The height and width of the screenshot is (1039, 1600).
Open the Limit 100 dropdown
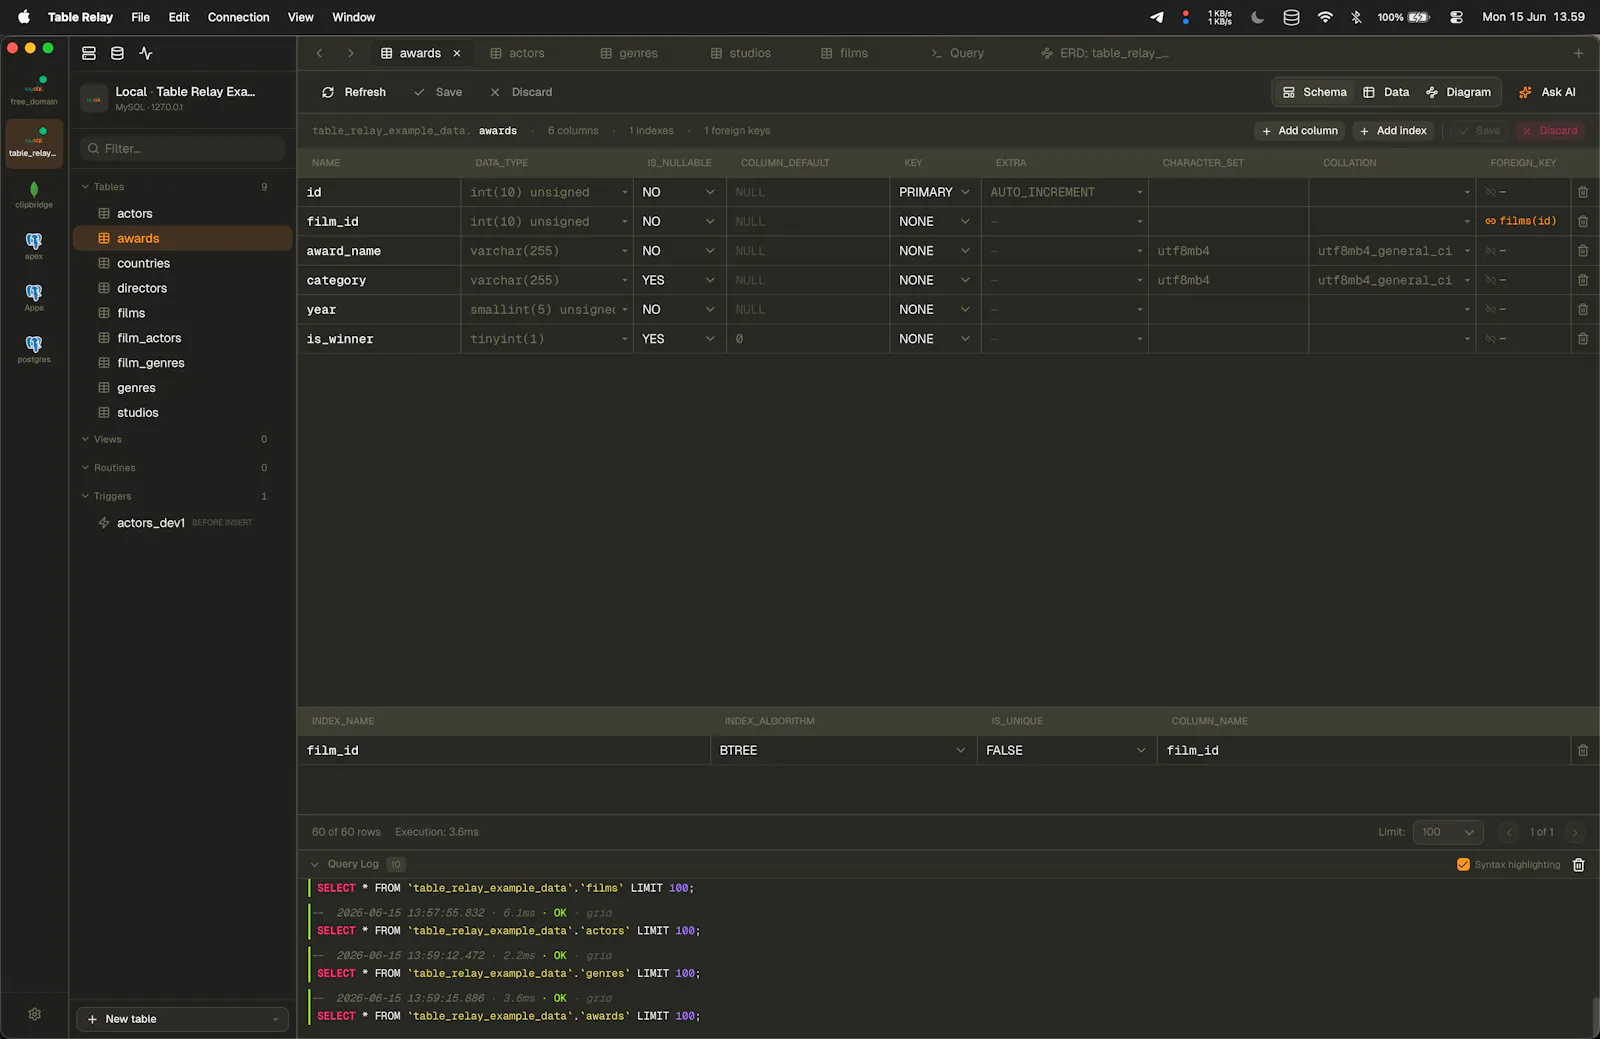pyautogui.click(x=1448, y=832)
